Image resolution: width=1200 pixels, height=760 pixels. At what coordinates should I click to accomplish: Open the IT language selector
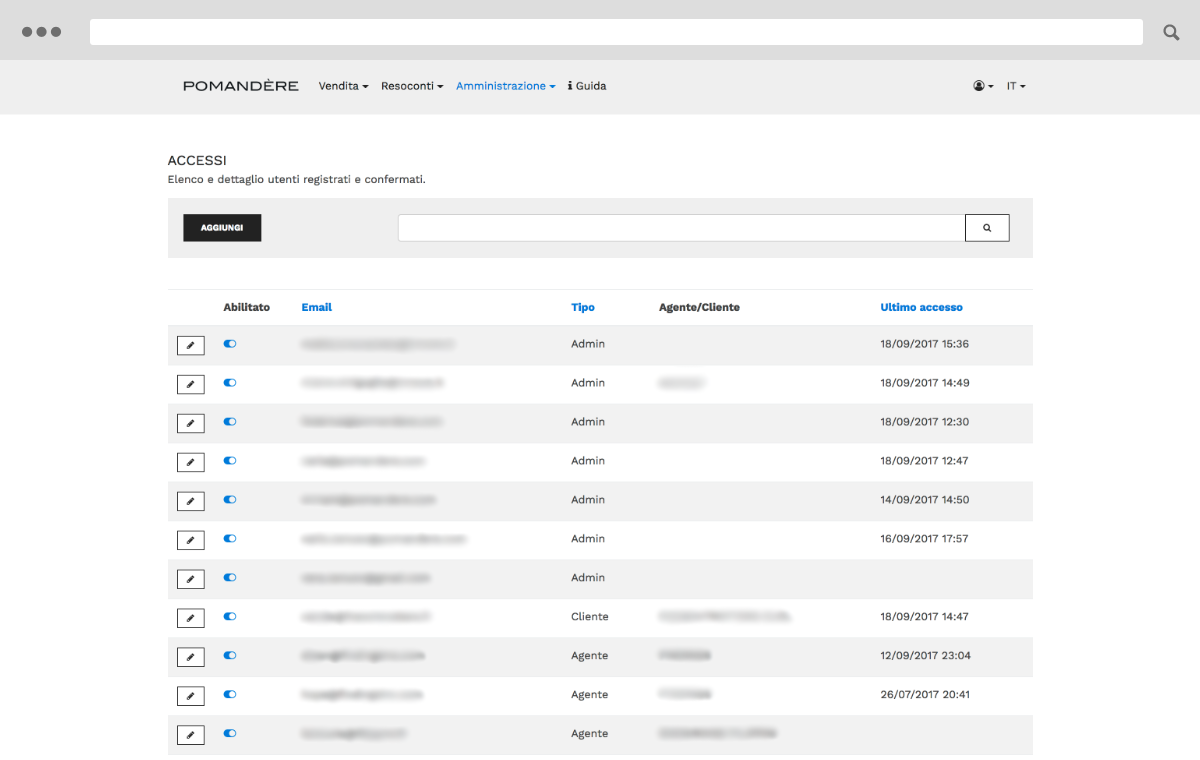click(x=1016, y=86)
